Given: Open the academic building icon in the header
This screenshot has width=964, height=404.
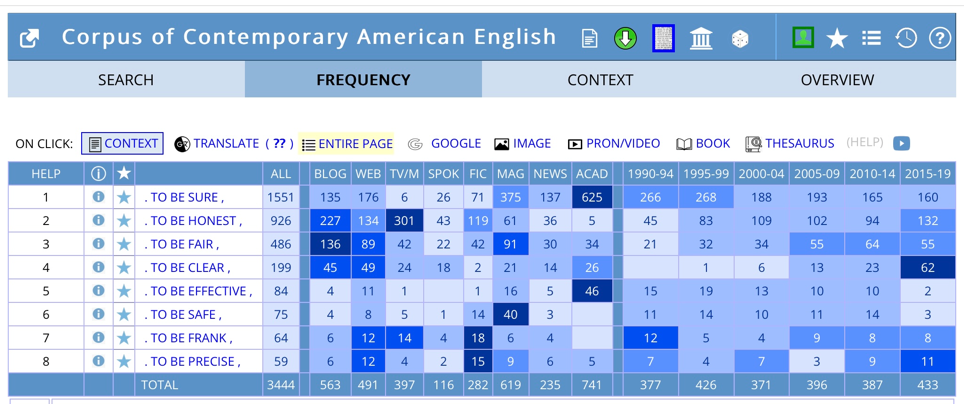Looking at the screenshot, I should [701, 39].
